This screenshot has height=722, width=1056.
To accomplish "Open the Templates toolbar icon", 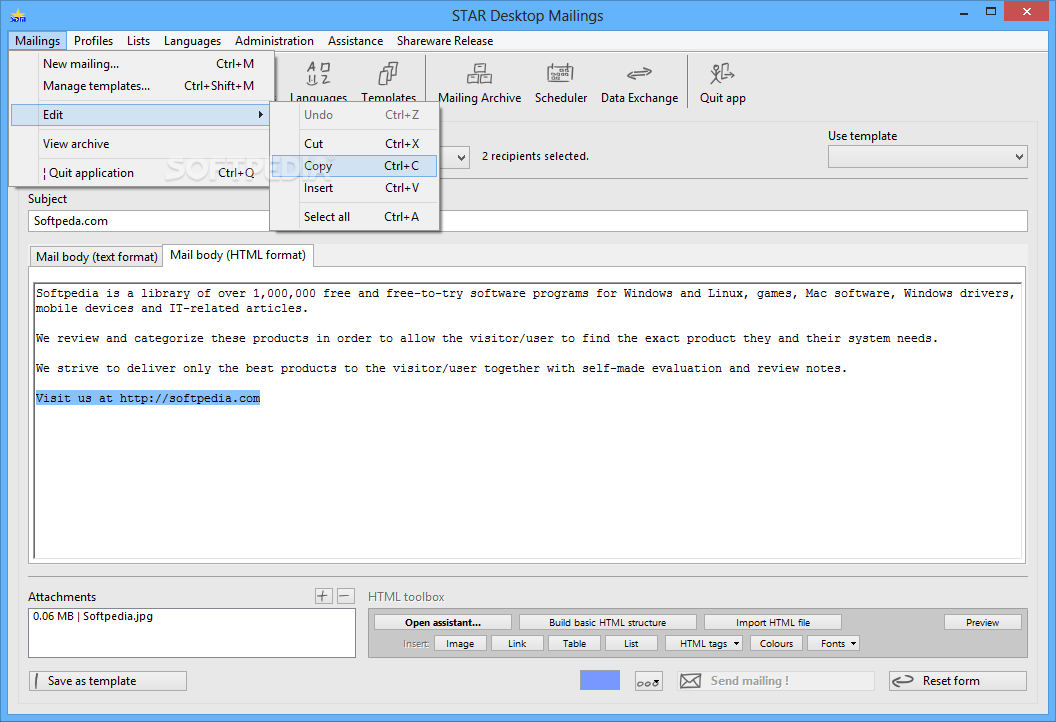I will click(389, 79).
